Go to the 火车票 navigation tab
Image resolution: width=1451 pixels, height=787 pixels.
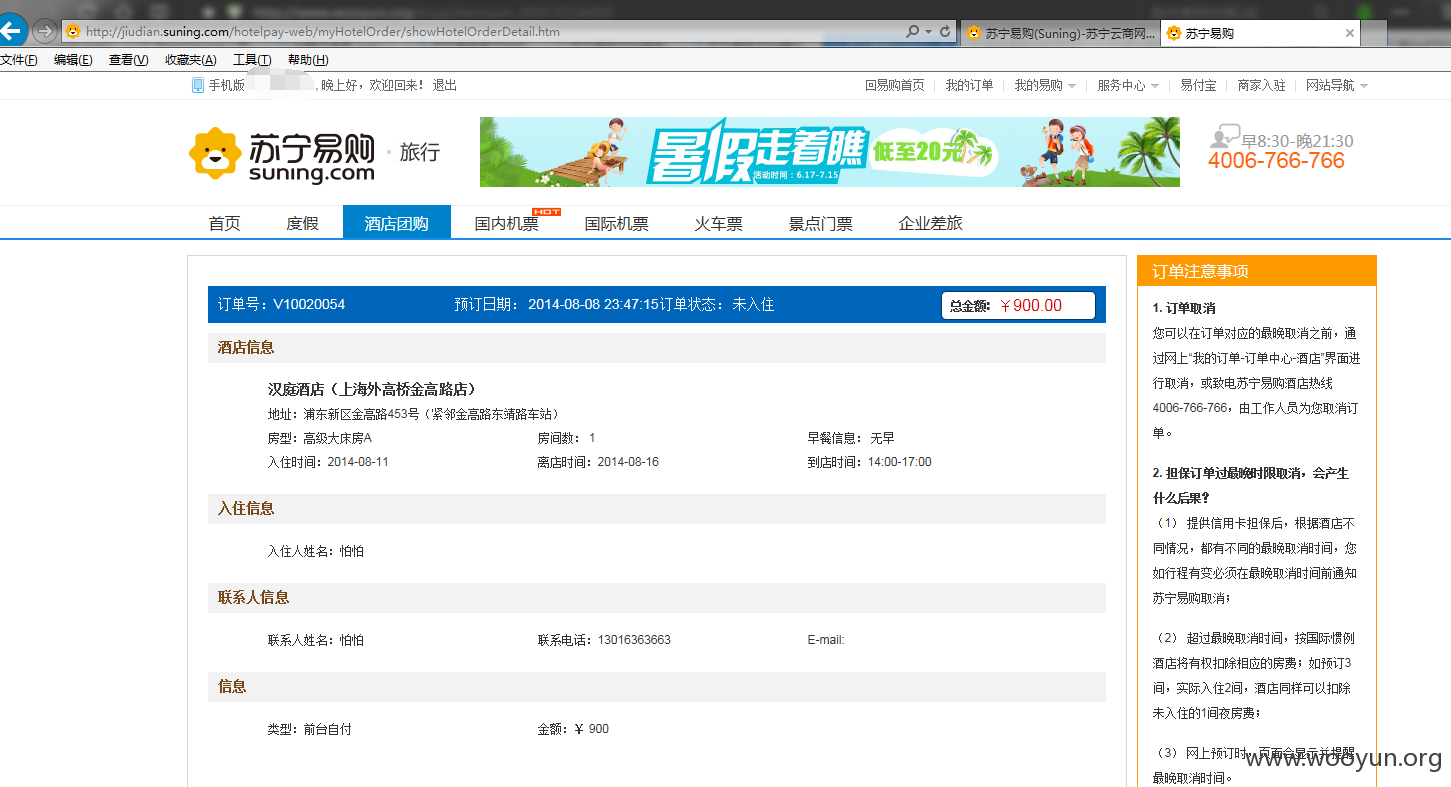click(x=719, y=223)
